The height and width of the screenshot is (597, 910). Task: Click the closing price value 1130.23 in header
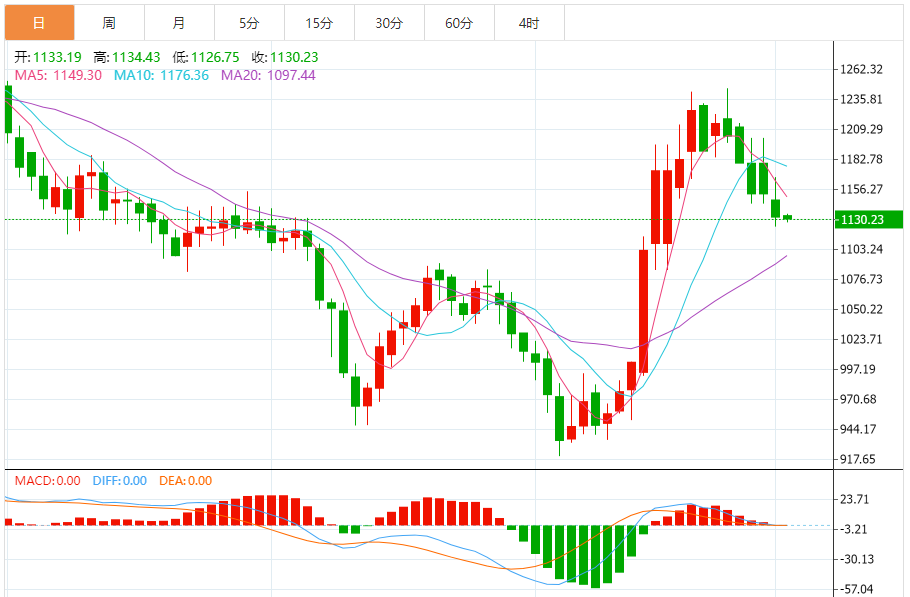[x=294, y=57]
